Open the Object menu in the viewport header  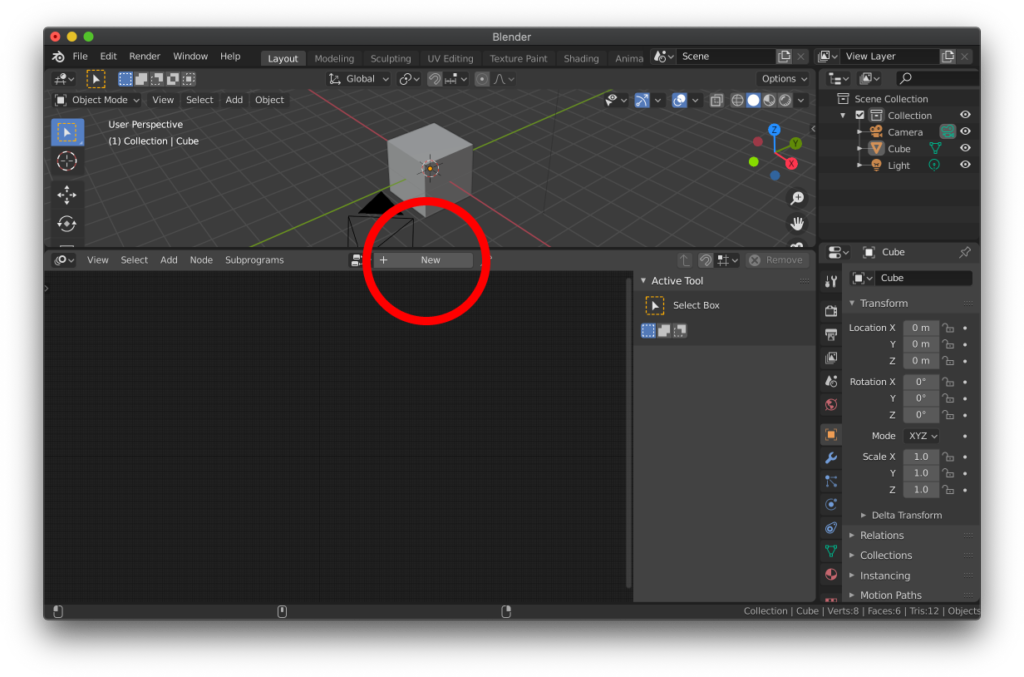[x=269, y=100]
